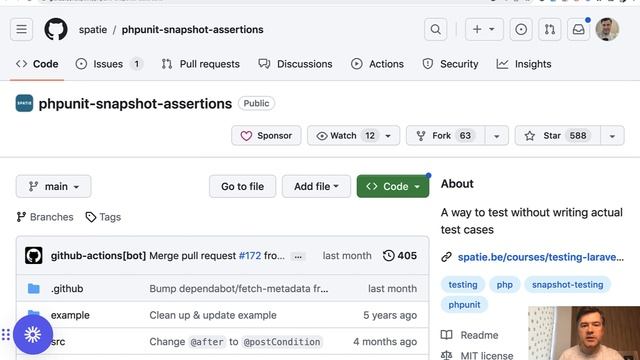The height and width of the screenshot is (360, 640).
Task: Expand commit message ellipsis button
Action: (298, 256)
